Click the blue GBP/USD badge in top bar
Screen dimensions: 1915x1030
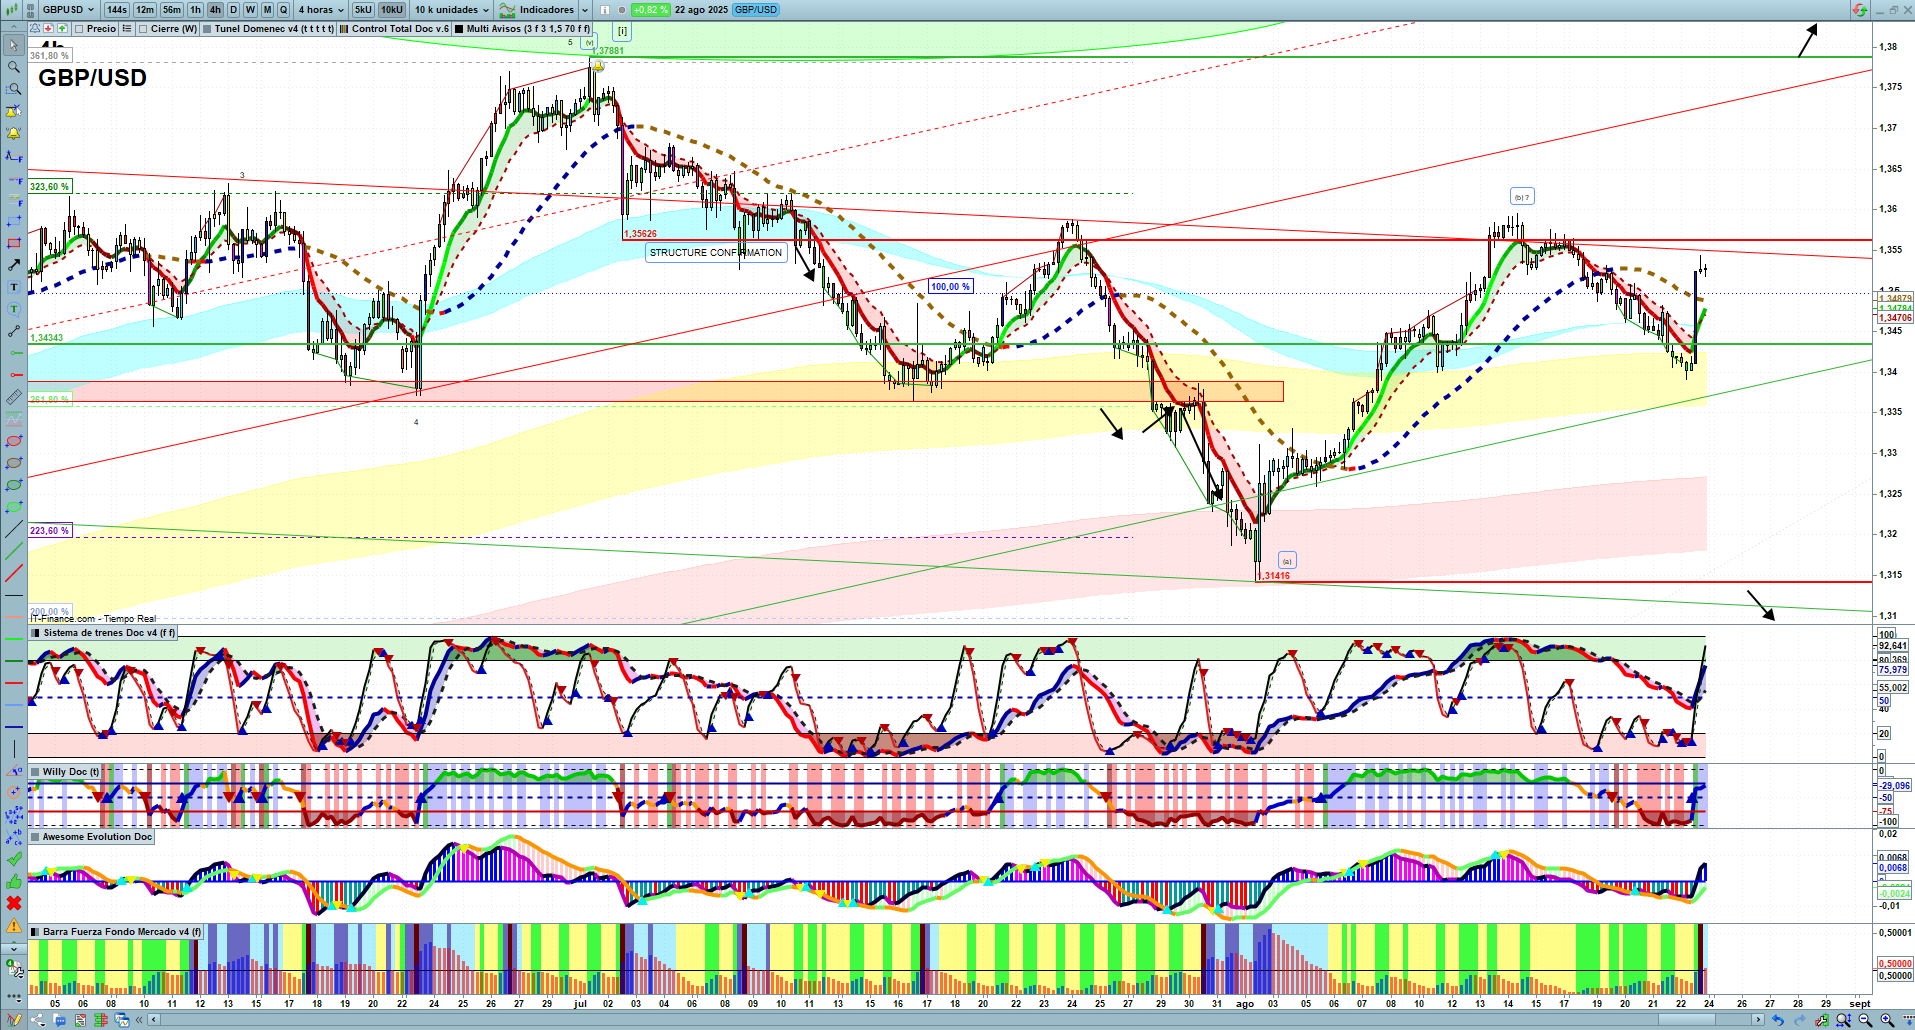click(x=756, y=10)
